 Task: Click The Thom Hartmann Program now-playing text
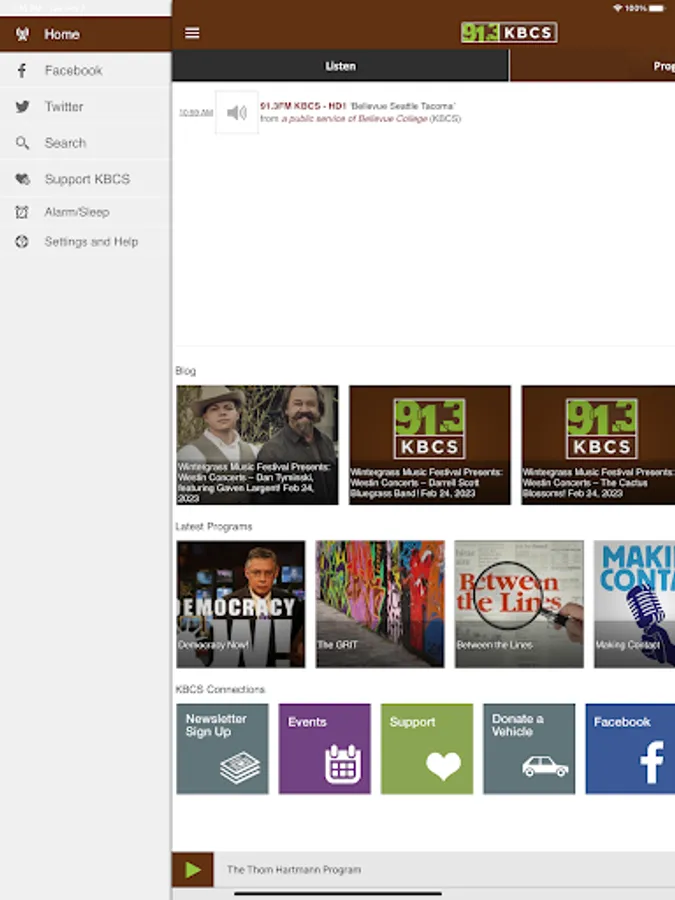(x=294, y=870)
